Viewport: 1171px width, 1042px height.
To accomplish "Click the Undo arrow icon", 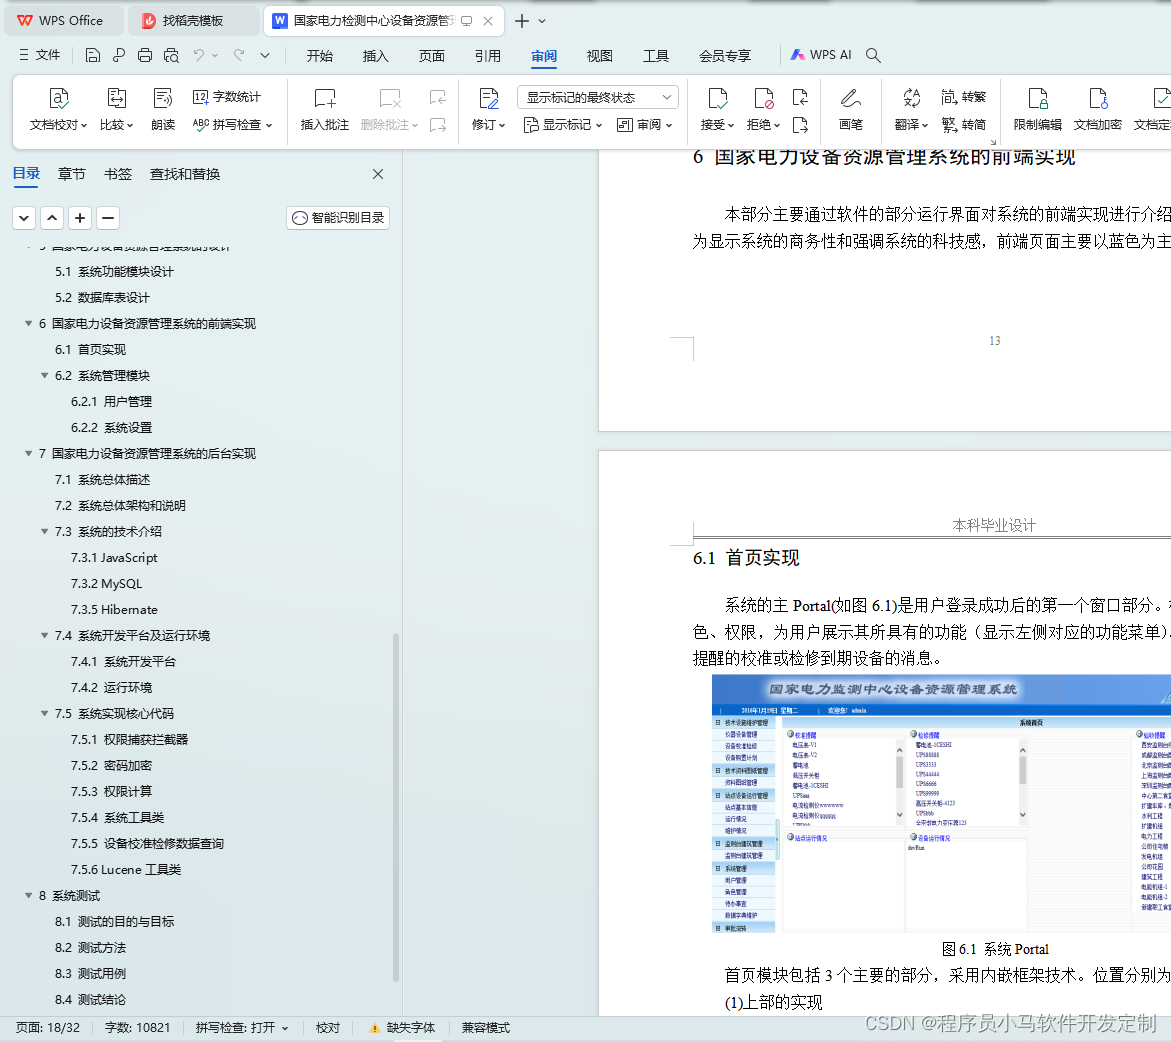I will 199,55.
